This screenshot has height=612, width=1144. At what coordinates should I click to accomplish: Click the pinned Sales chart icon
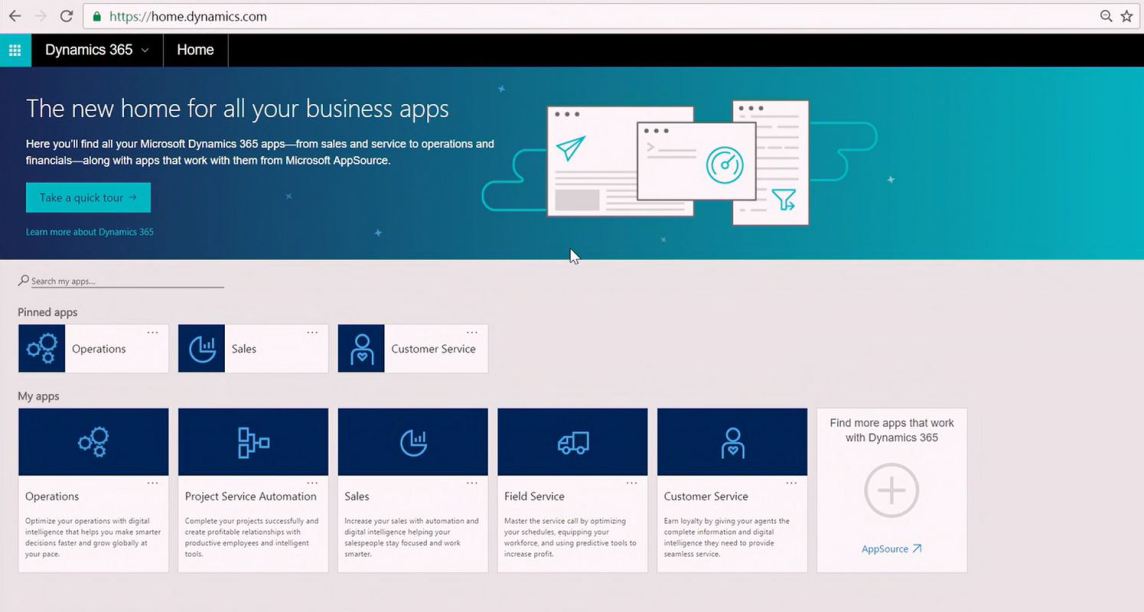pyautogui.click(x=201, y=349)
